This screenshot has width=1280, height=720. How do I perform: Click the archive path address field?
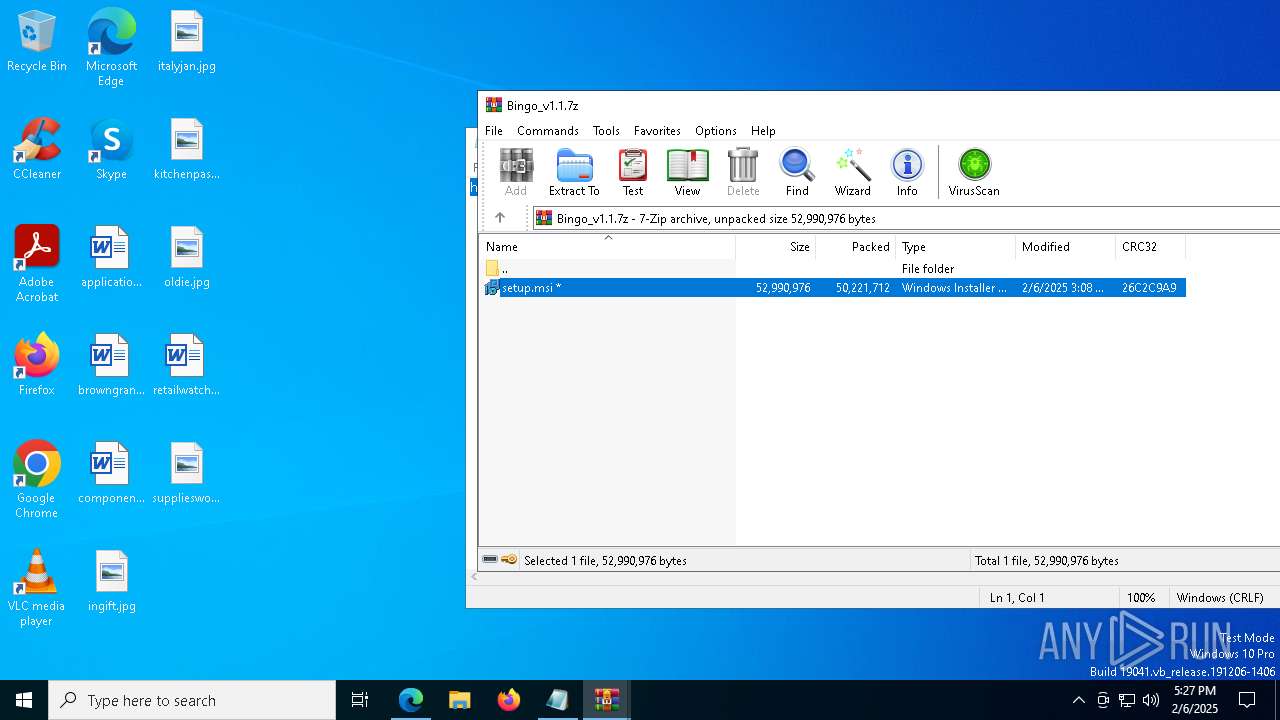pos(906,218)
